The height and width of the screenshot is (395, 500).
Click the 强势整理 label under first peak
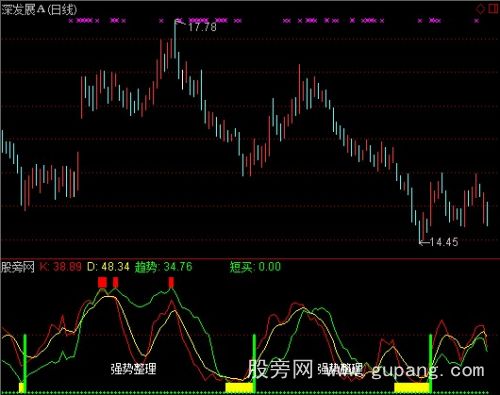(x=133, y=369)
